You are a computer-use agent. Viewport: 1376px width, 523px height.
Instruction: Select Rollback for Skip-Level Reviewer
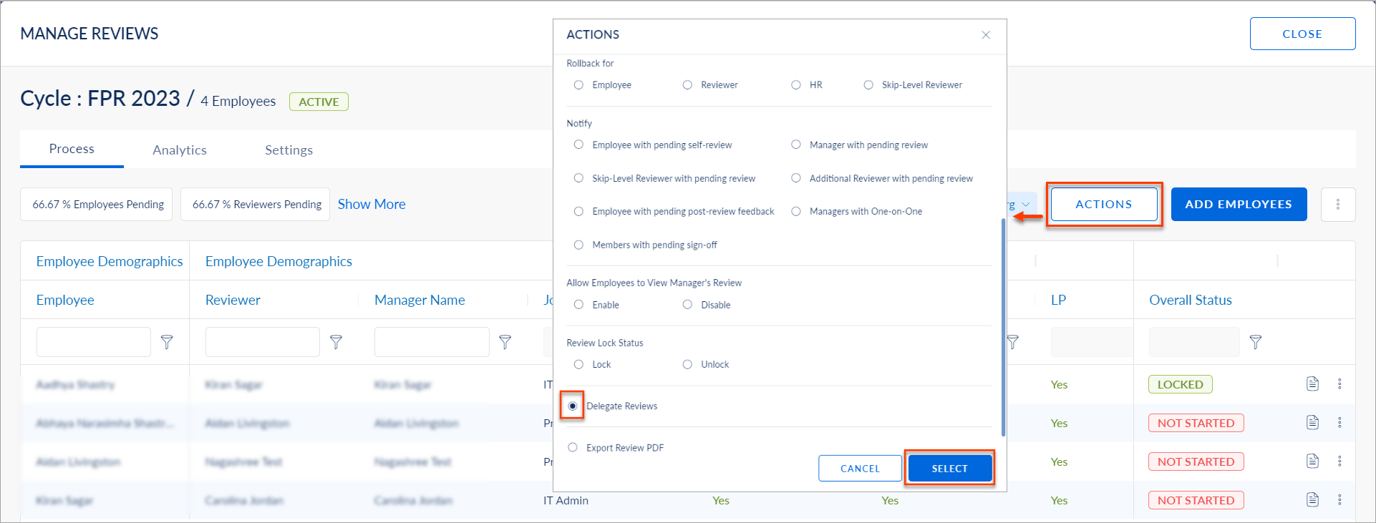[869, 85]
